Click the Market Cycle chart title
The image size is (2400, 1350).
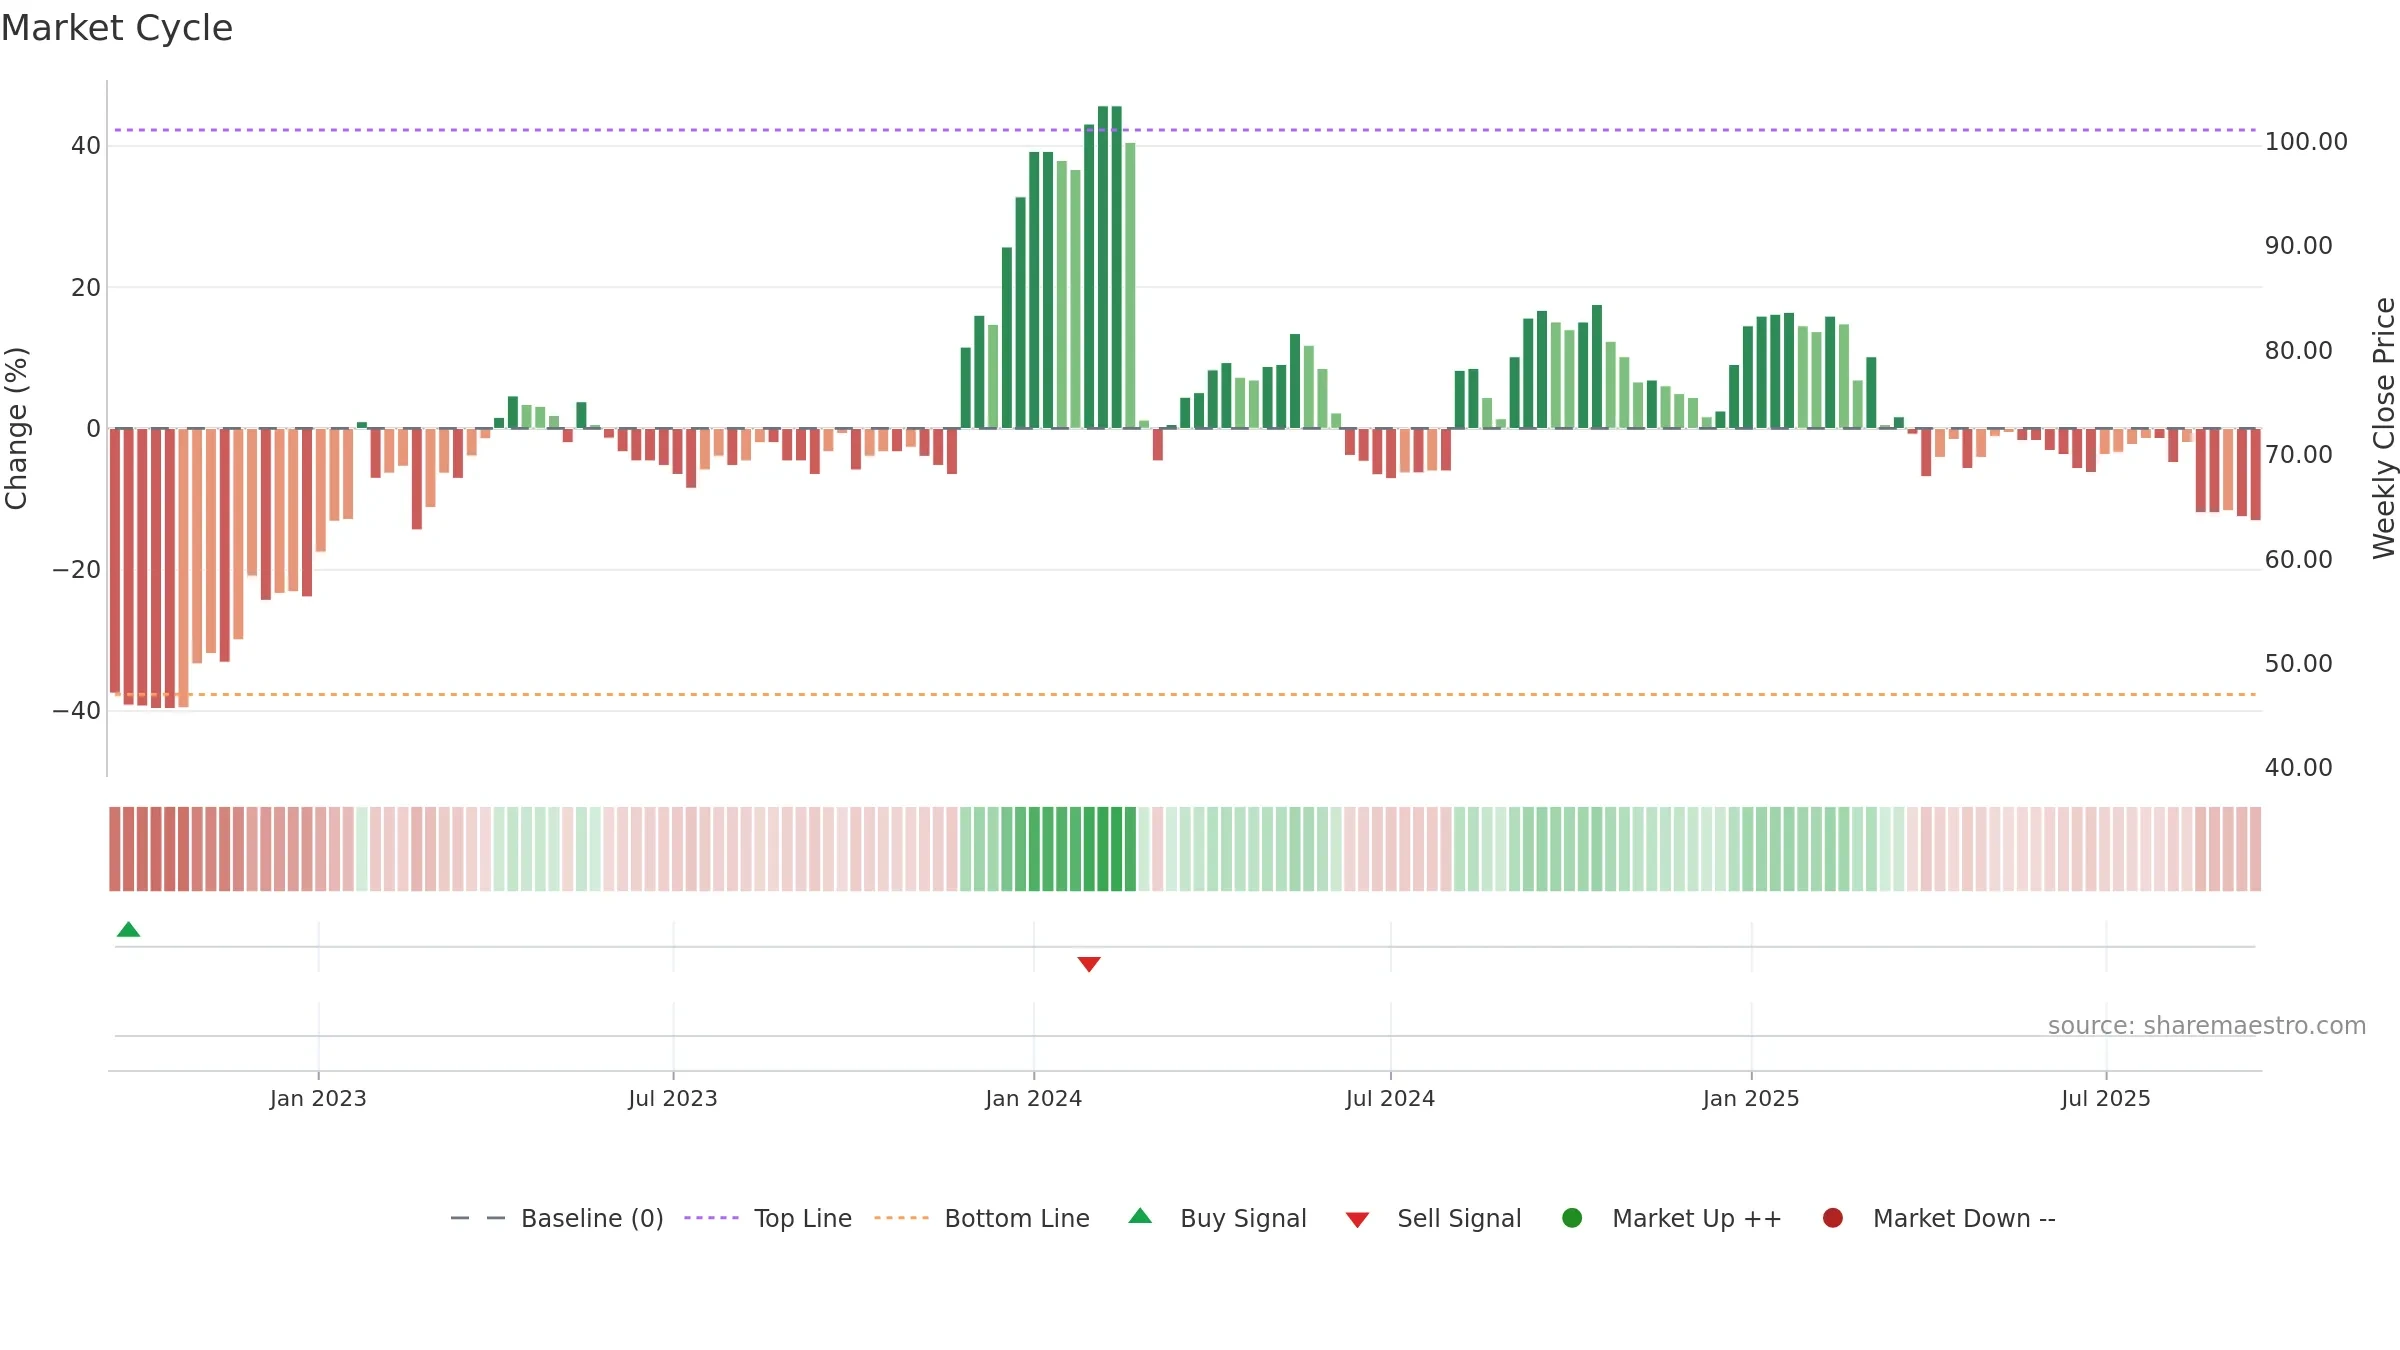tap(117, 28)
